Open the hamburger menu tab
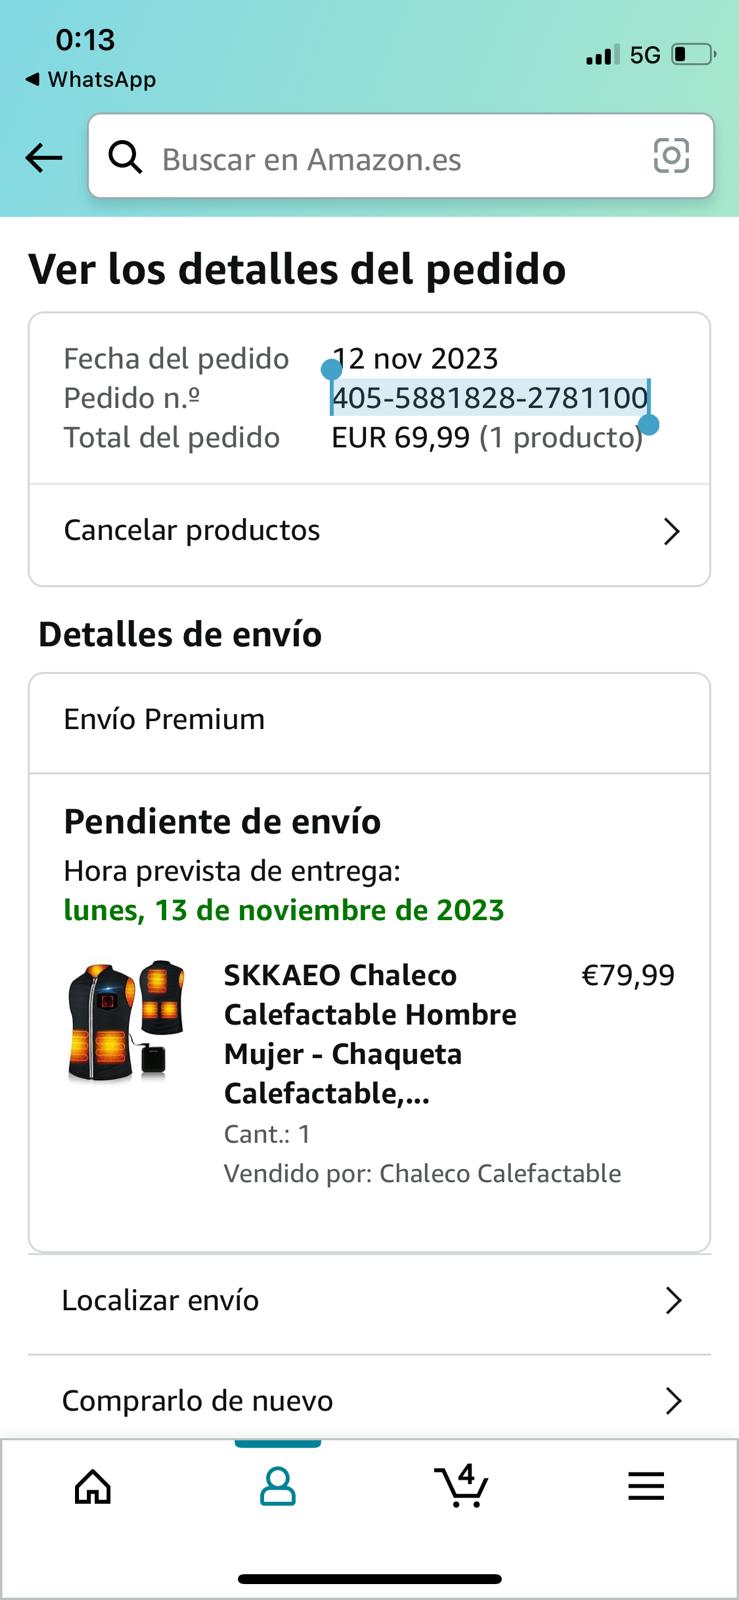 [x=646, y=1486]
